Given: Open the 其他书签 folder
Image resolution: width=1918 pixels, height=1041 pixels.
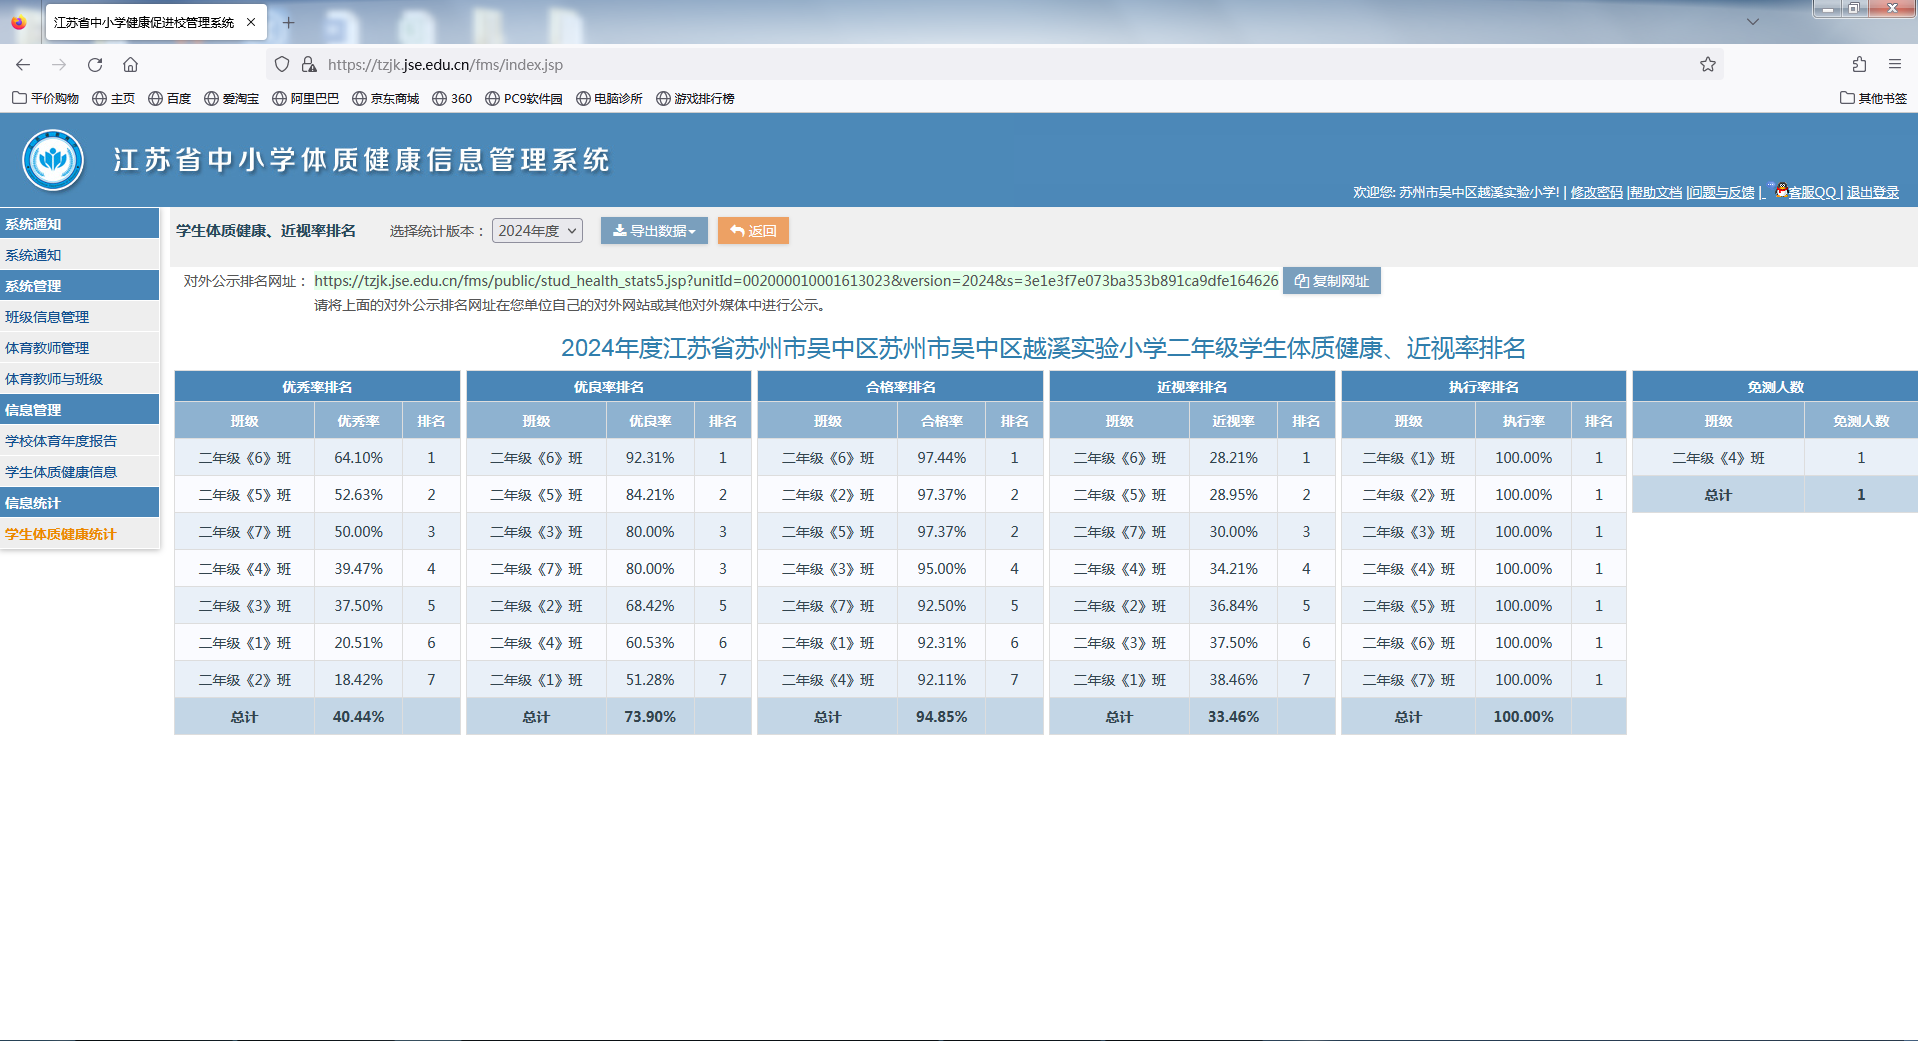Looking at the screenshot, I should [1873, 98].
